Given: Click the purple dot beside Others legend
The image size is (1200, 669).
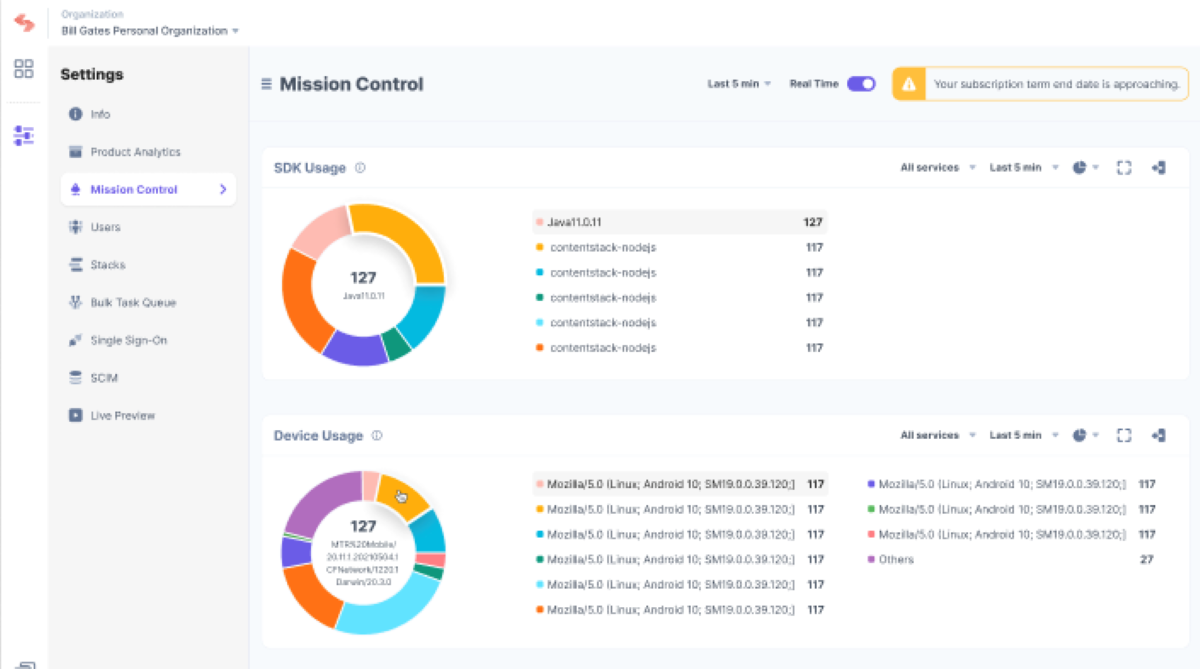Looking at the screenshot, I should (871, 559).
